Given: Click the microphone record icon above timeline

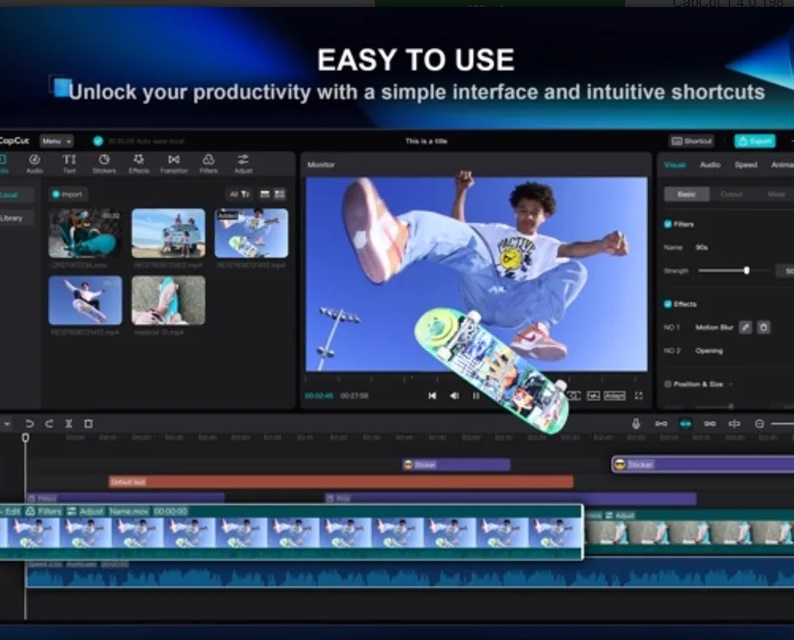Looking at the screenshot, I should click(x=635, y=424).
